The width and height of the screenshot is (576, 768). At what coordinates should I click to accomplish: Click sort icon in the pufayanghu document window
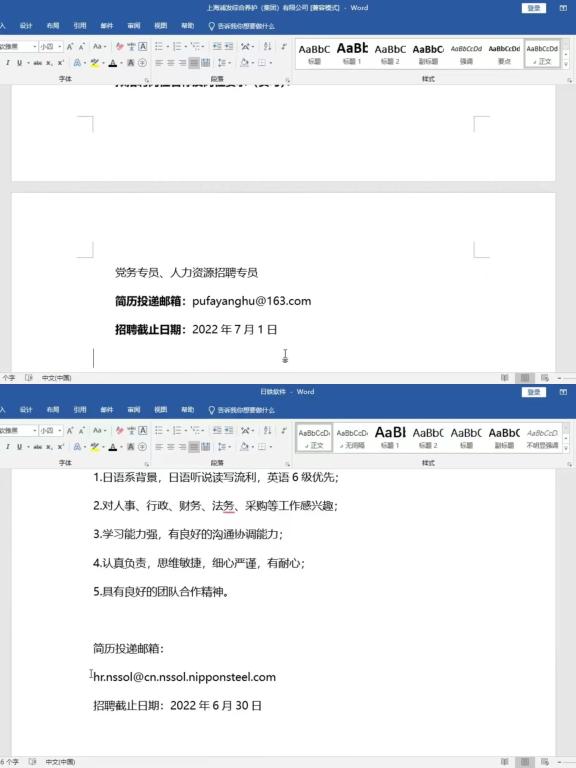(x=267, y=47)
